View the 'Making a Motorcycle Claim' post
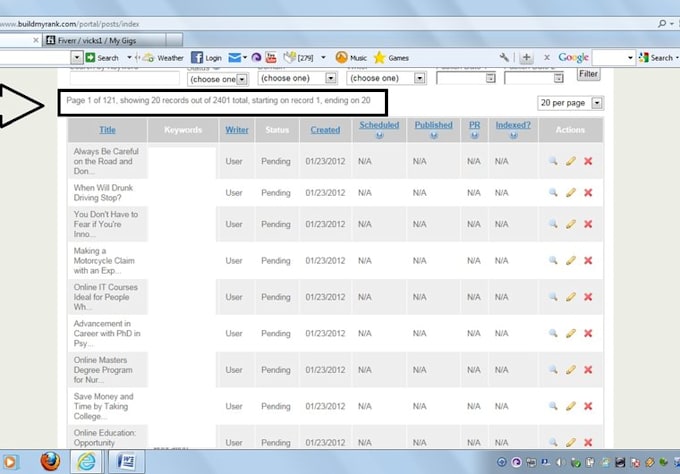The image size is (680, 474). [553, 261]
